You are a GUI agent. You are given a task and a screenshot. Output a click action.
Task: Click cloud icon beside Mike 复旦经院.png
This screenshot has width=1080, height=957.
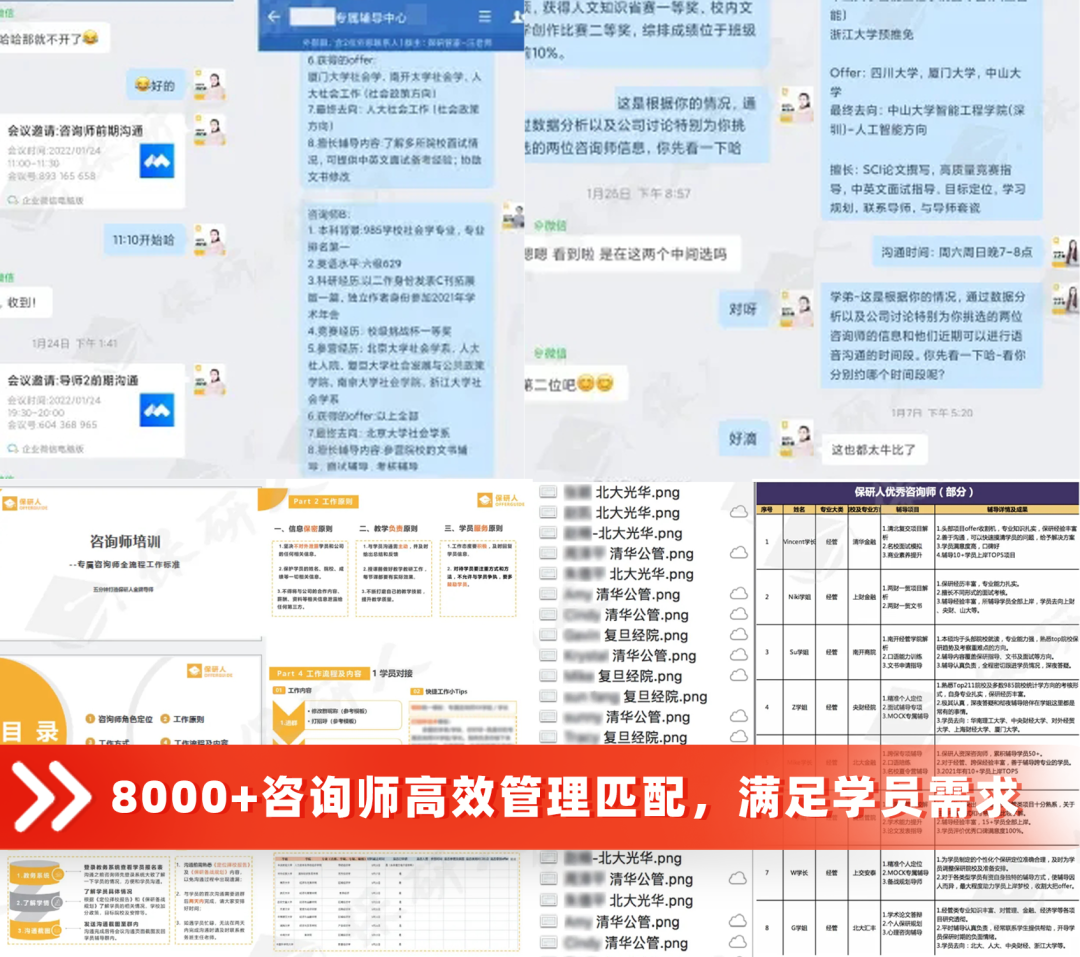pyautogui.click(x=738, y=675)
